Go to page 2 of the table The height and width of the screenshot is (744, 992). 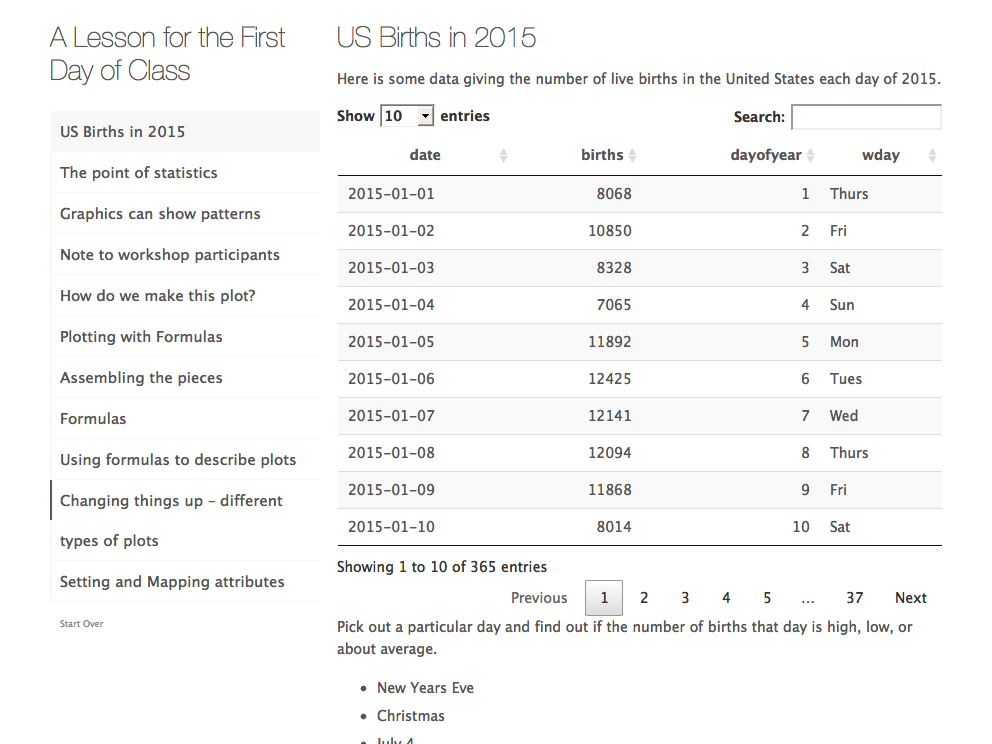point(644,598)
